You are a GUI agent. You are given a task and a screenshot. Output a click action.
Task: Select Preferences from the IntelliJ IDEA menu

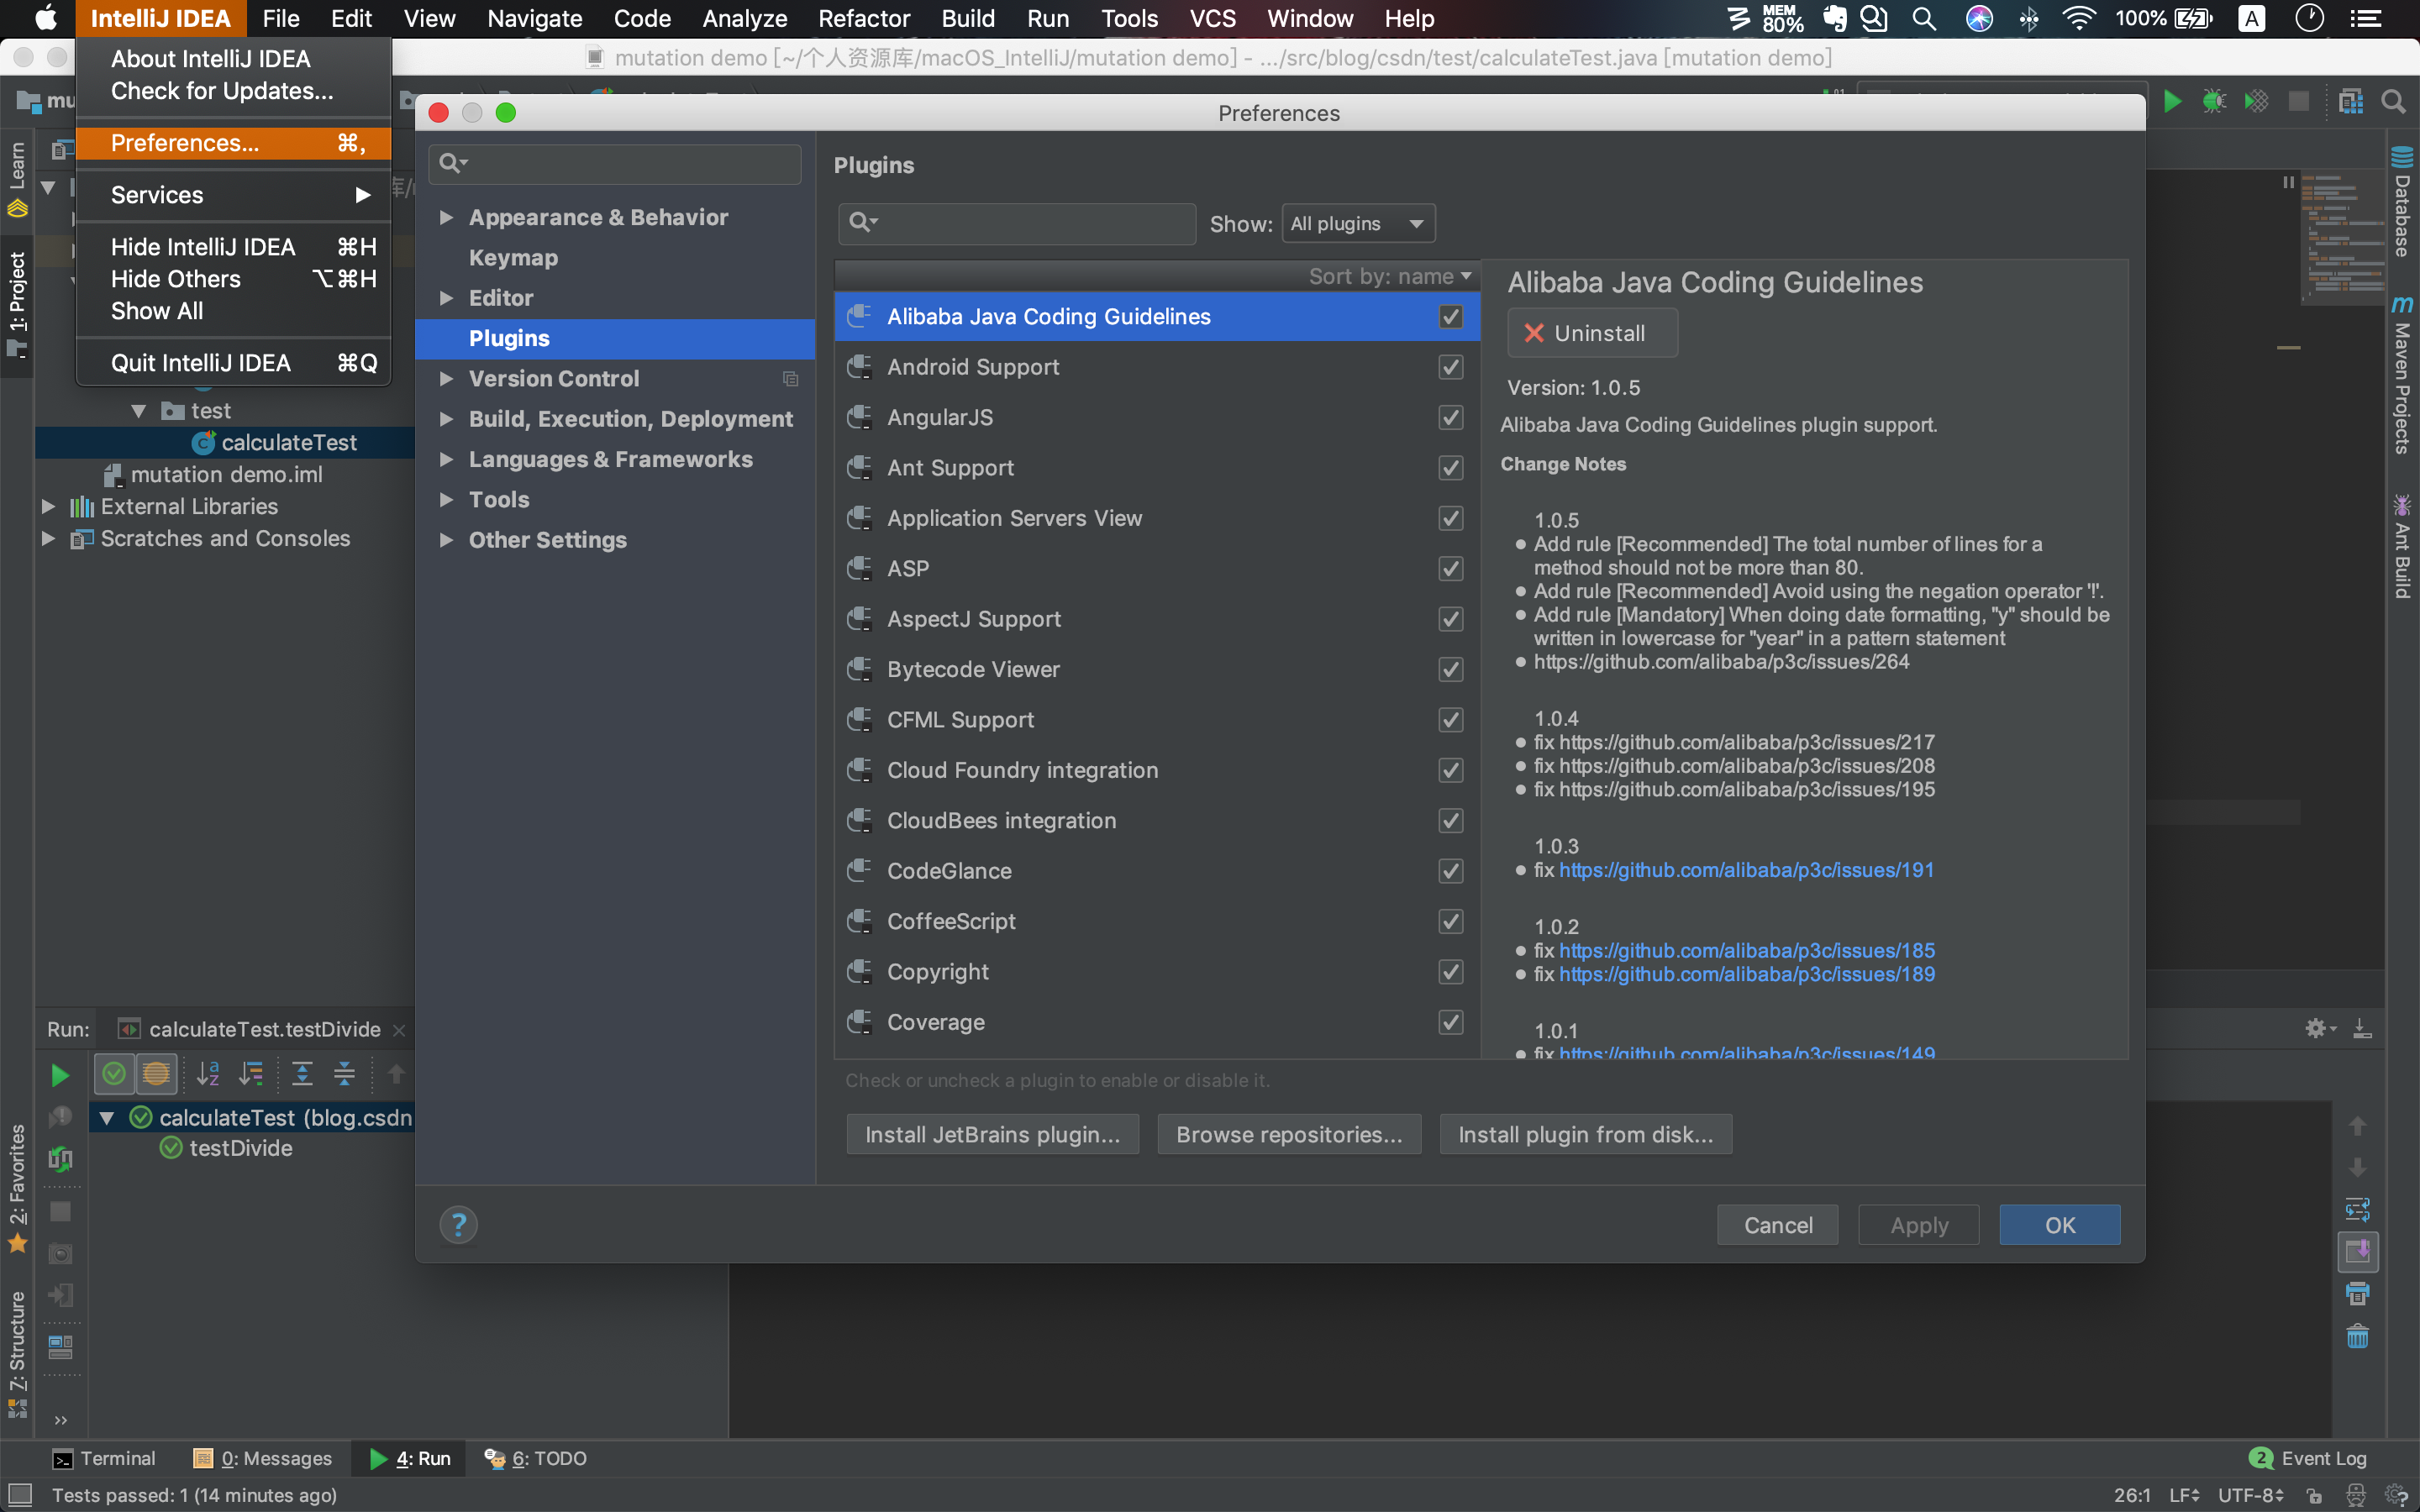(x=184, y=143)
